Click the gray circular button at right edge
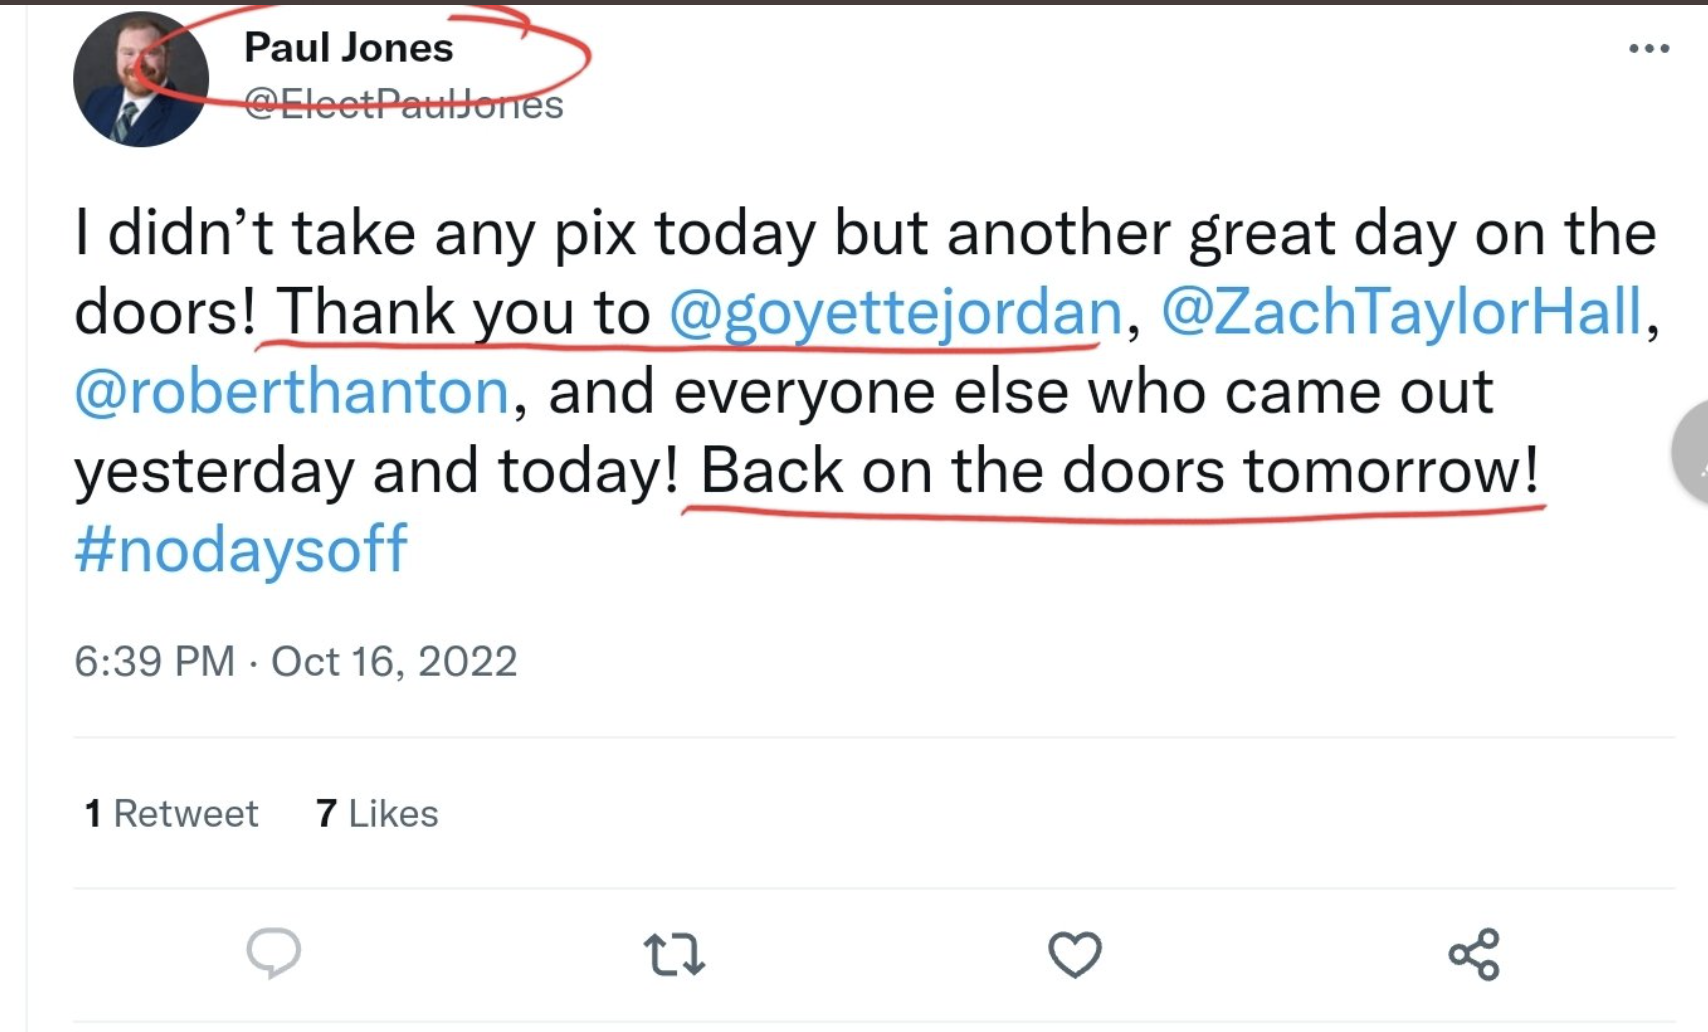Screen dimensions: 1708x1032 click(1692, 452)
